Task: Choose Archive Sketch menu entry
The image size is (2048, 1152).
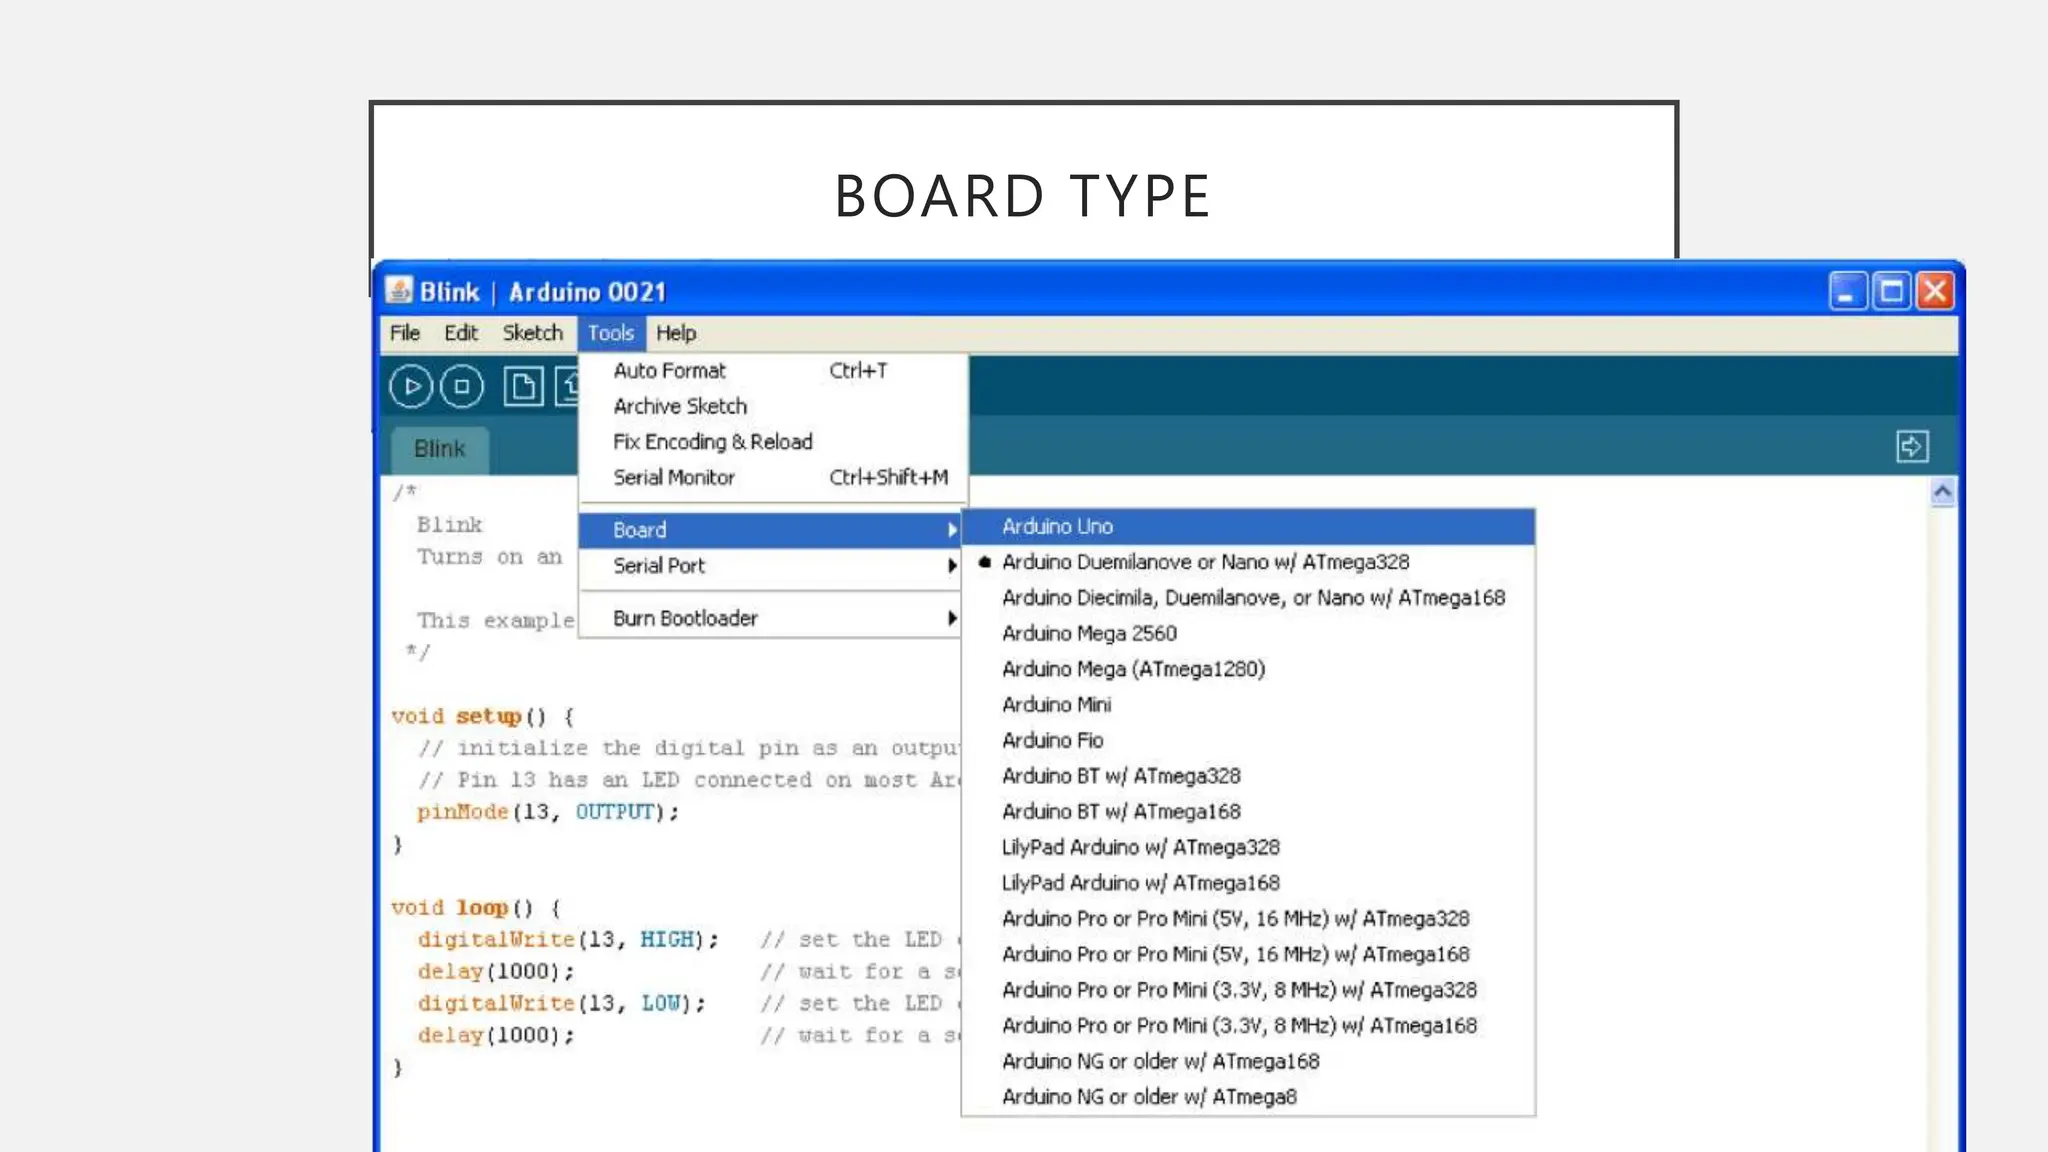Action: pyautogui.click(x=773, y=406)
